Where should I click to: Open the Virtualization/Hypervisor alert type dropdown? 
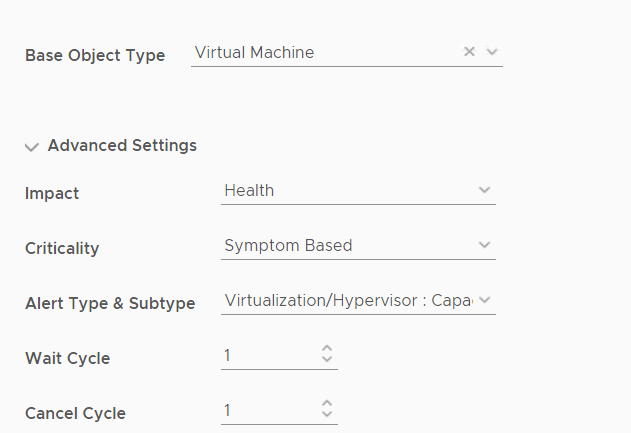[345, 300]
